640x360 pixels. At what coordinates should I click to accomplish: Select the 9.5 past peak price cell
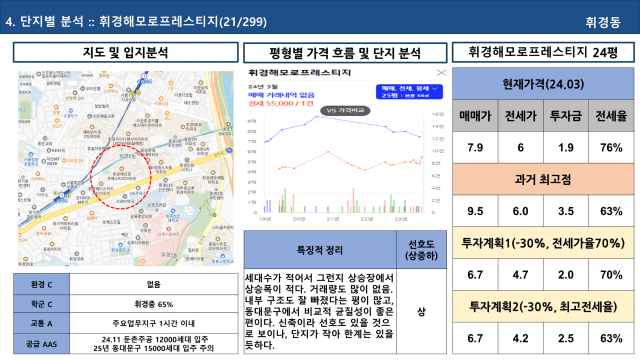click(475, 211)
